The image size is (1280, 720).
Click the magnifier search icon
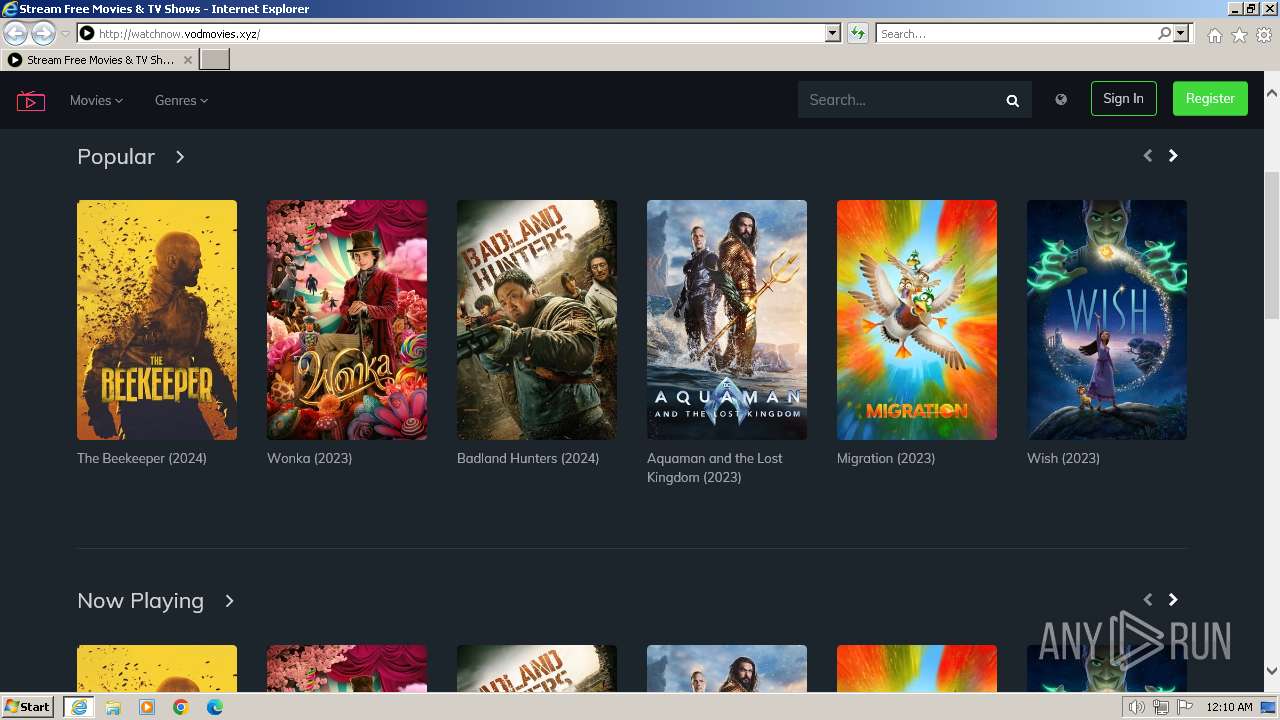(x=1013, y=100)
